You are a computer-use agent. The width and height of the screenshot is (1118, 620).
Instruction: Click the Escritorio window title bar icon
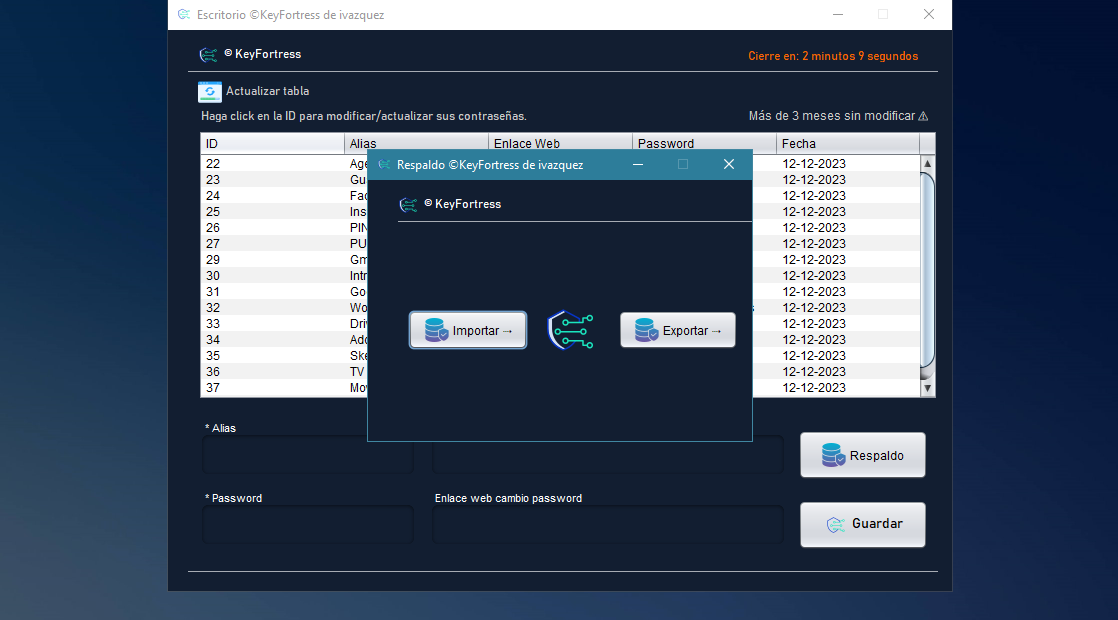[x=184, y=15]
